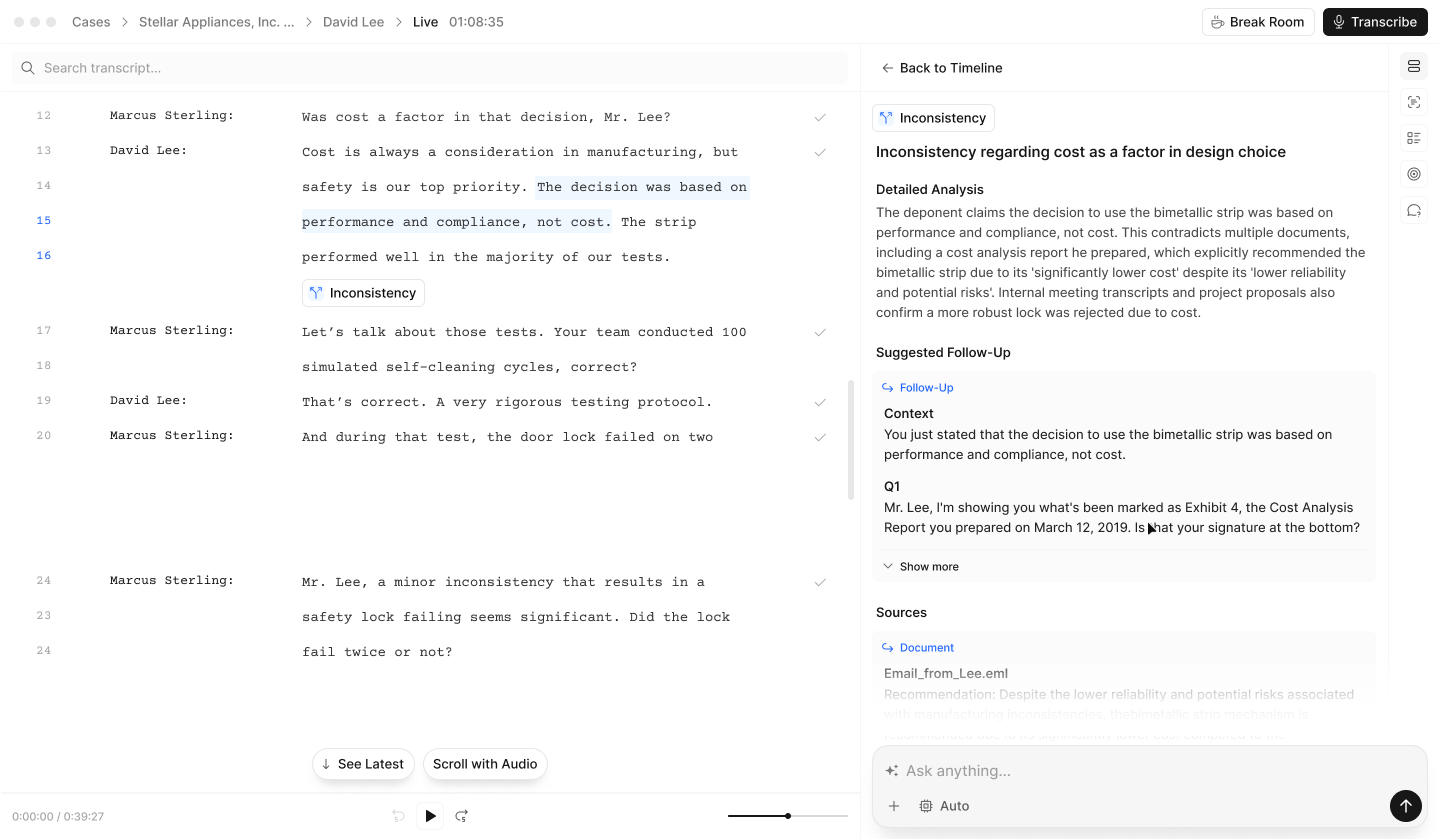Click the live timer 01:08:35

(476, 22)
